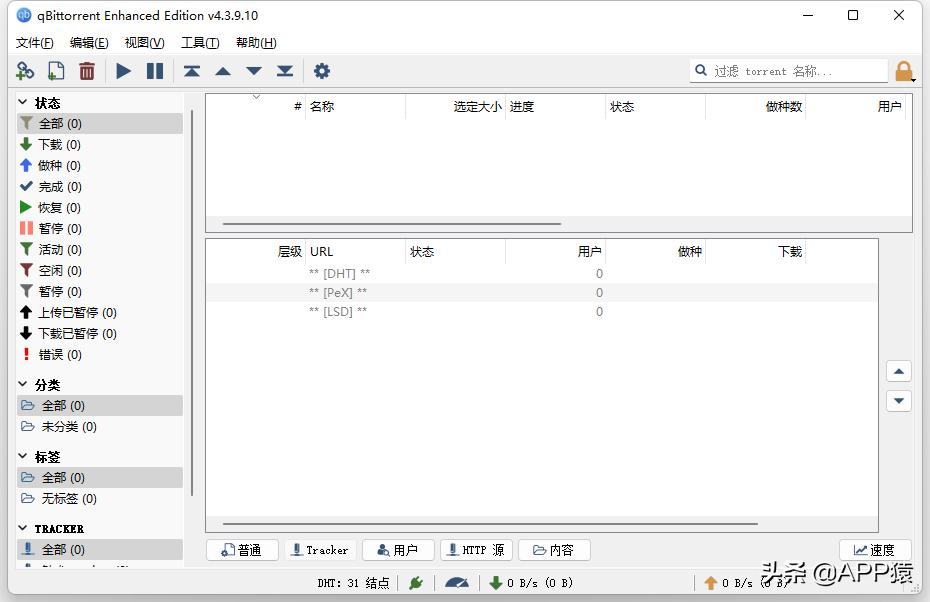Select the 恢复 (0) status filter
930x602 pixels.
100,208
